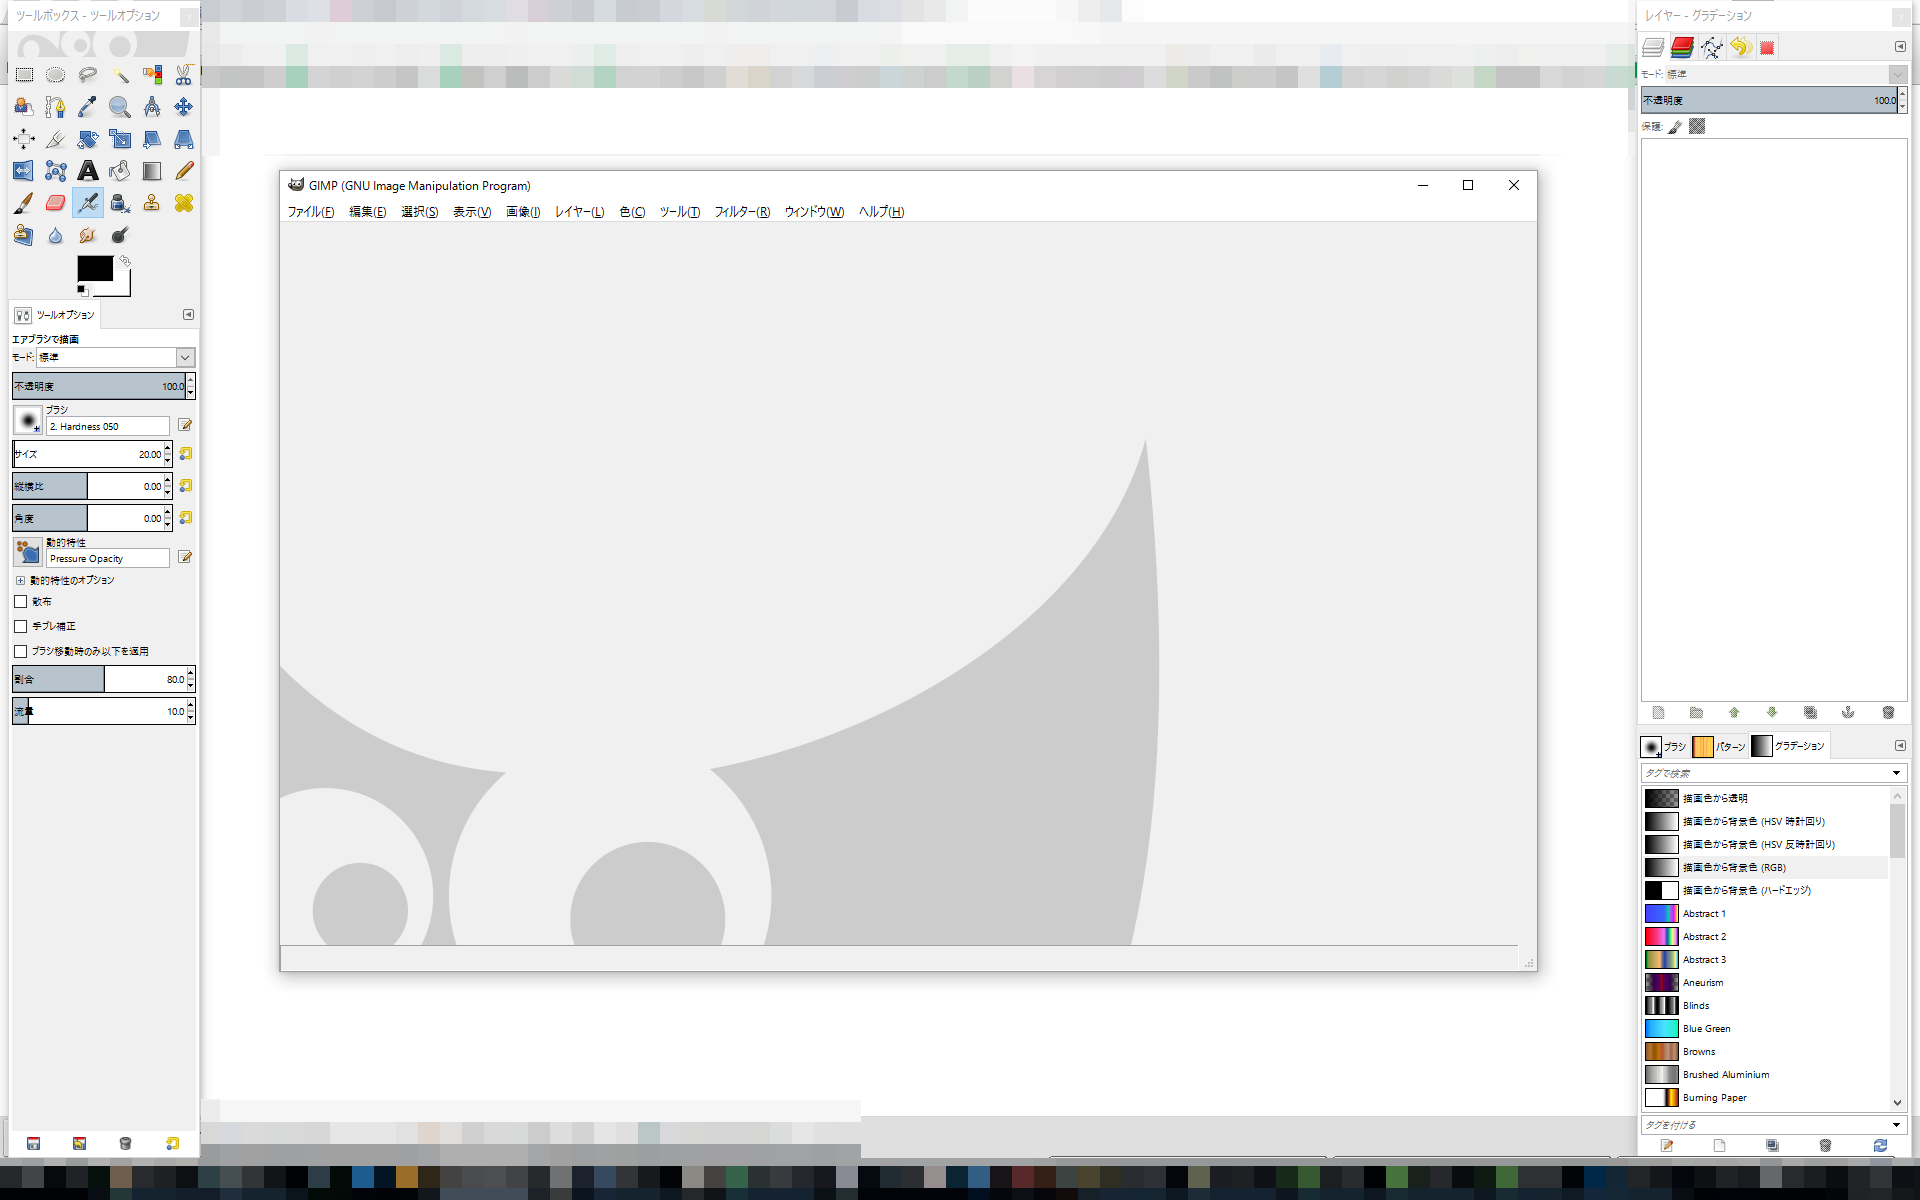Select the Free Select lasso tool
The height and width of the screenshot is (1200, 1920).
[x=88, y=75]
